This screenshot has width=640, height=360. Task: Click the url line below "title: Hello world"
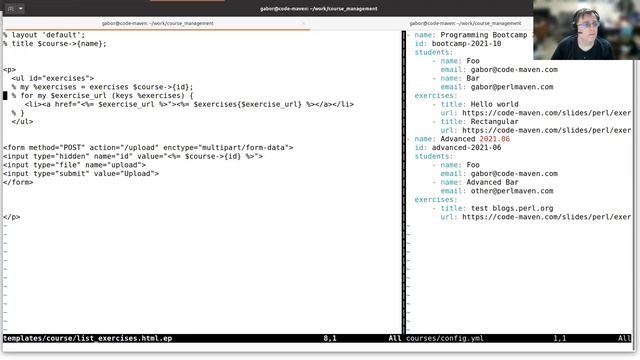pos(536,113)
